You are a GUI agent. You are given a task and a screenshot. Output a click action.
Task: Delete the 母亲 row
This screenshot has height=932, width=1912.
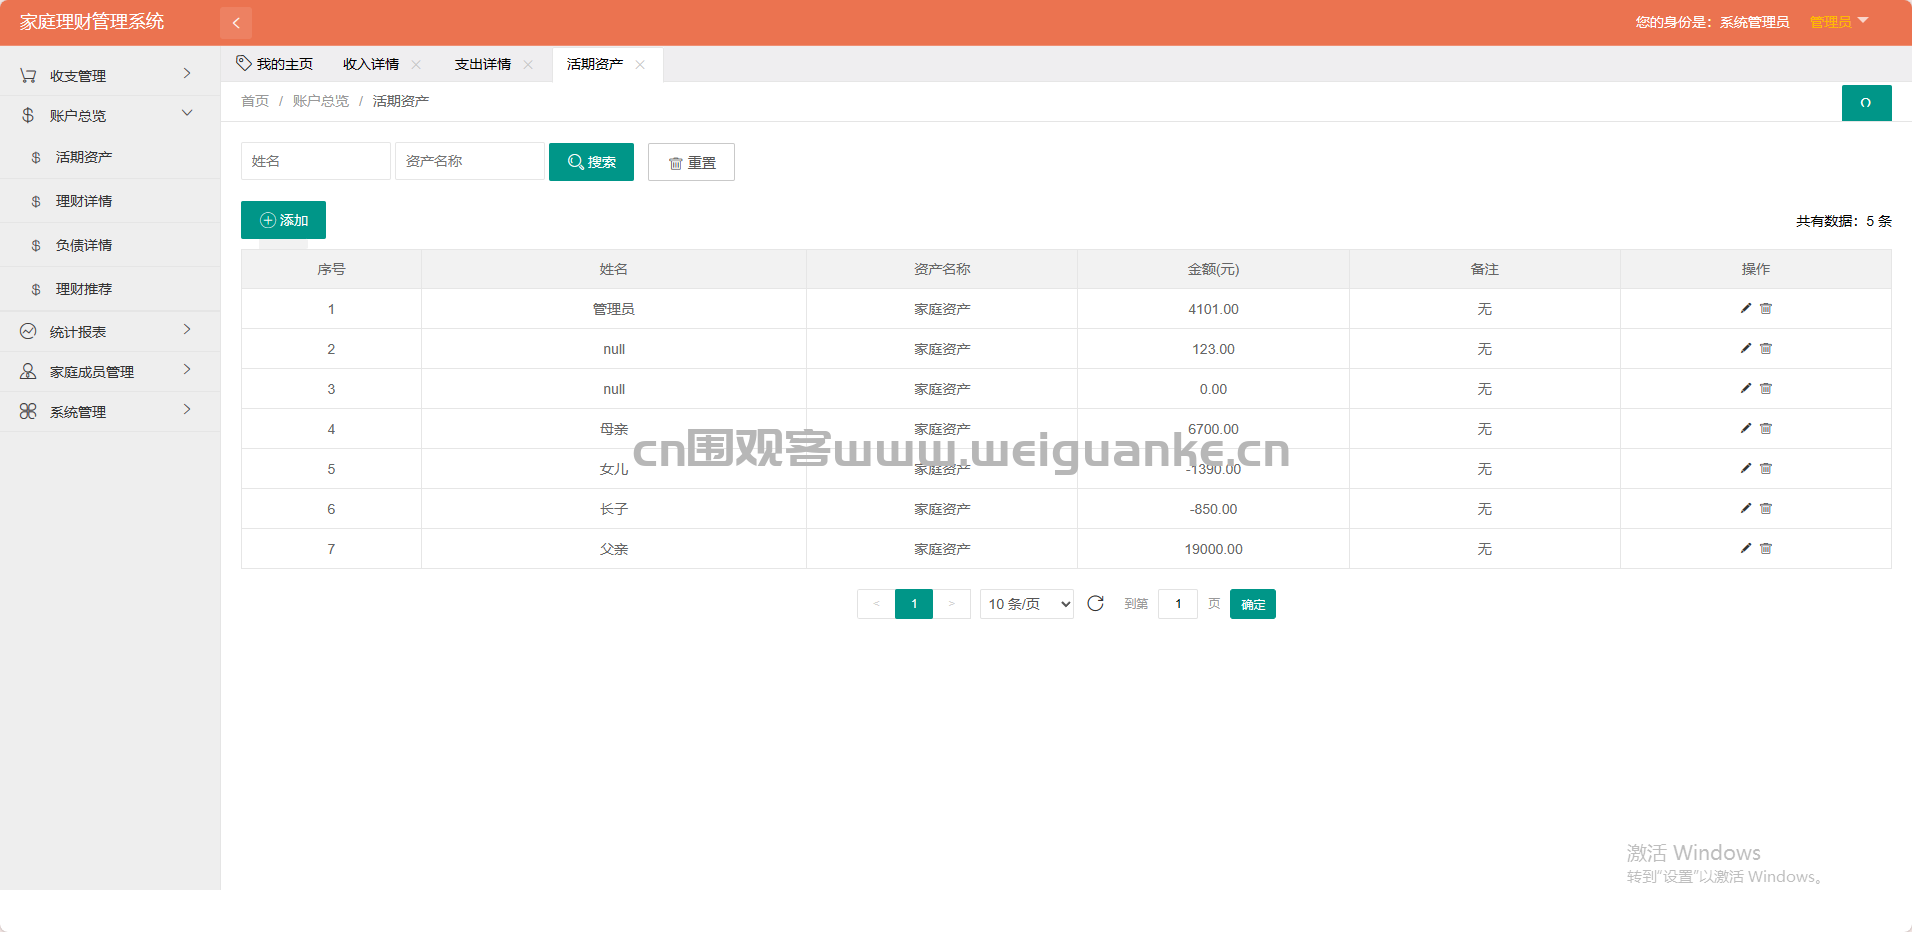click(x=1766, y=428)
